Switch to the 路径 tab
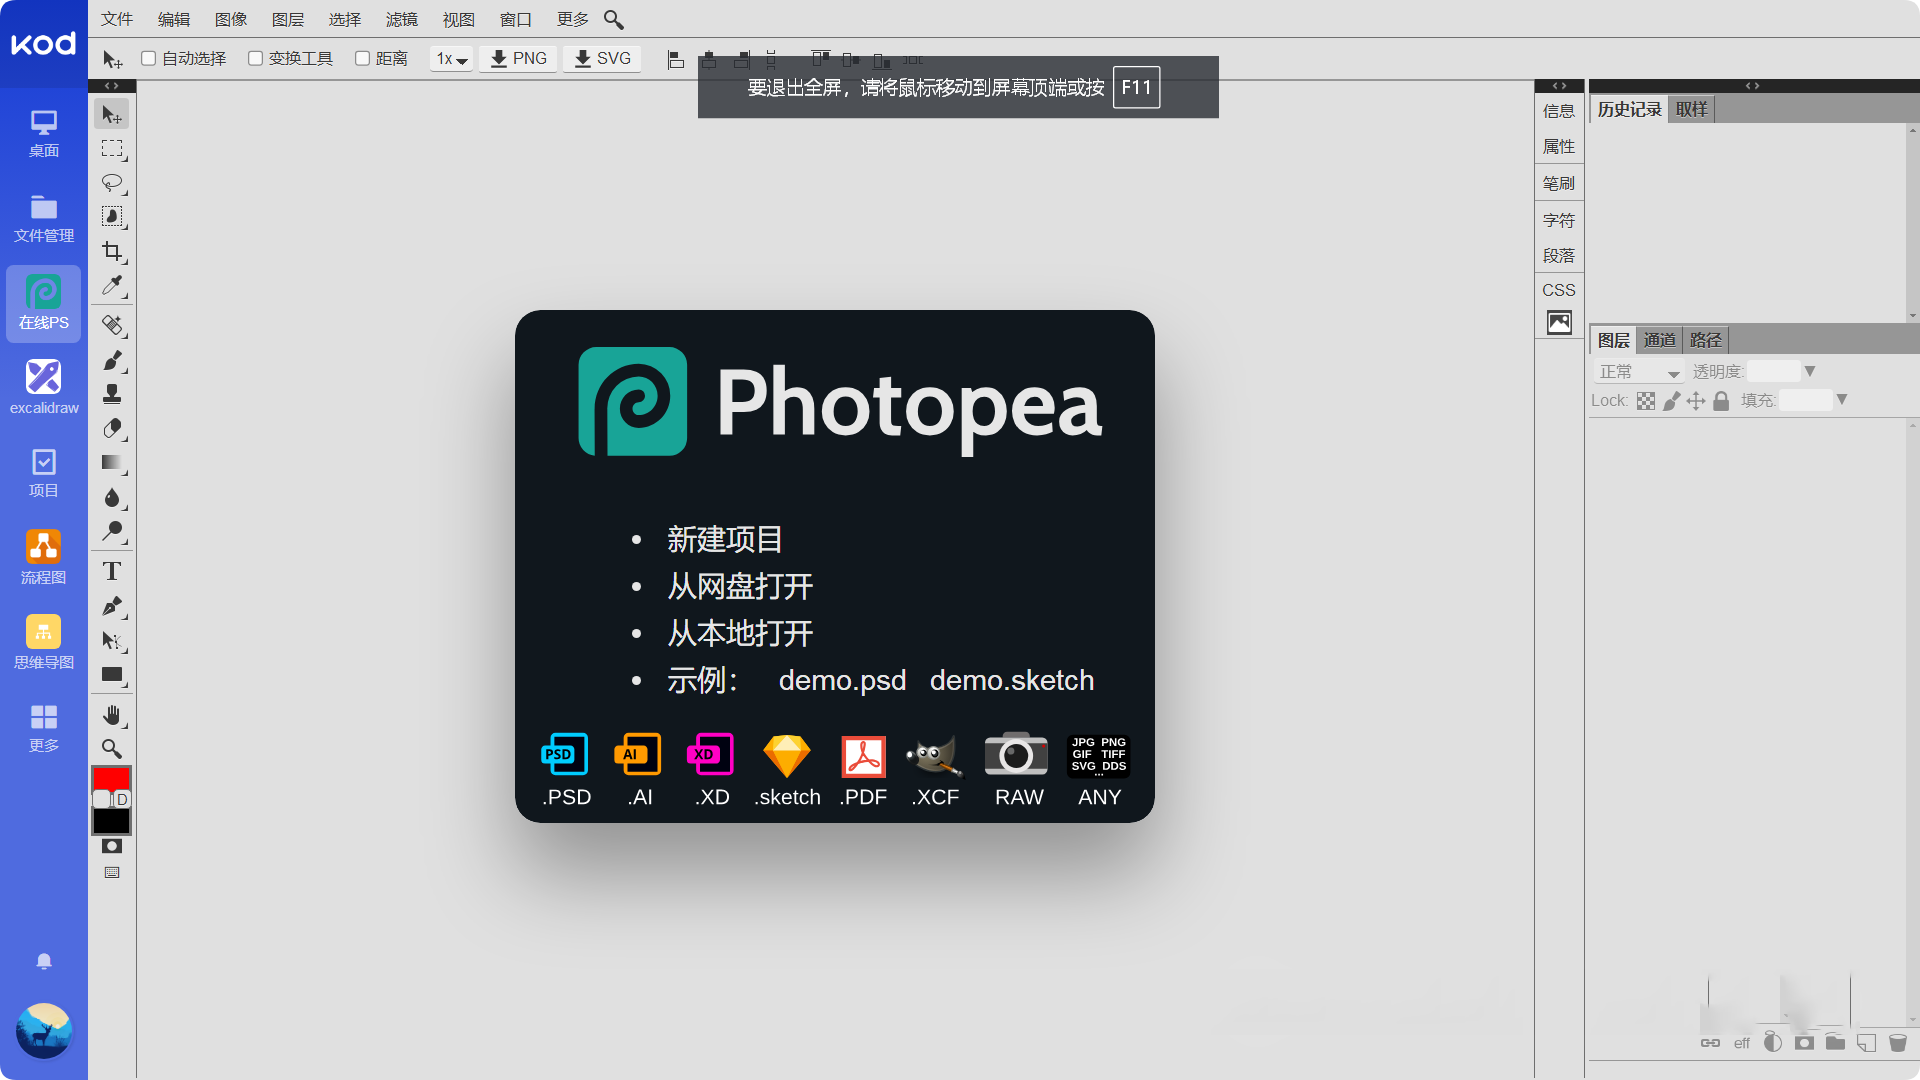Viewport: 1920px width, 1080px height. pos(1706,340)
